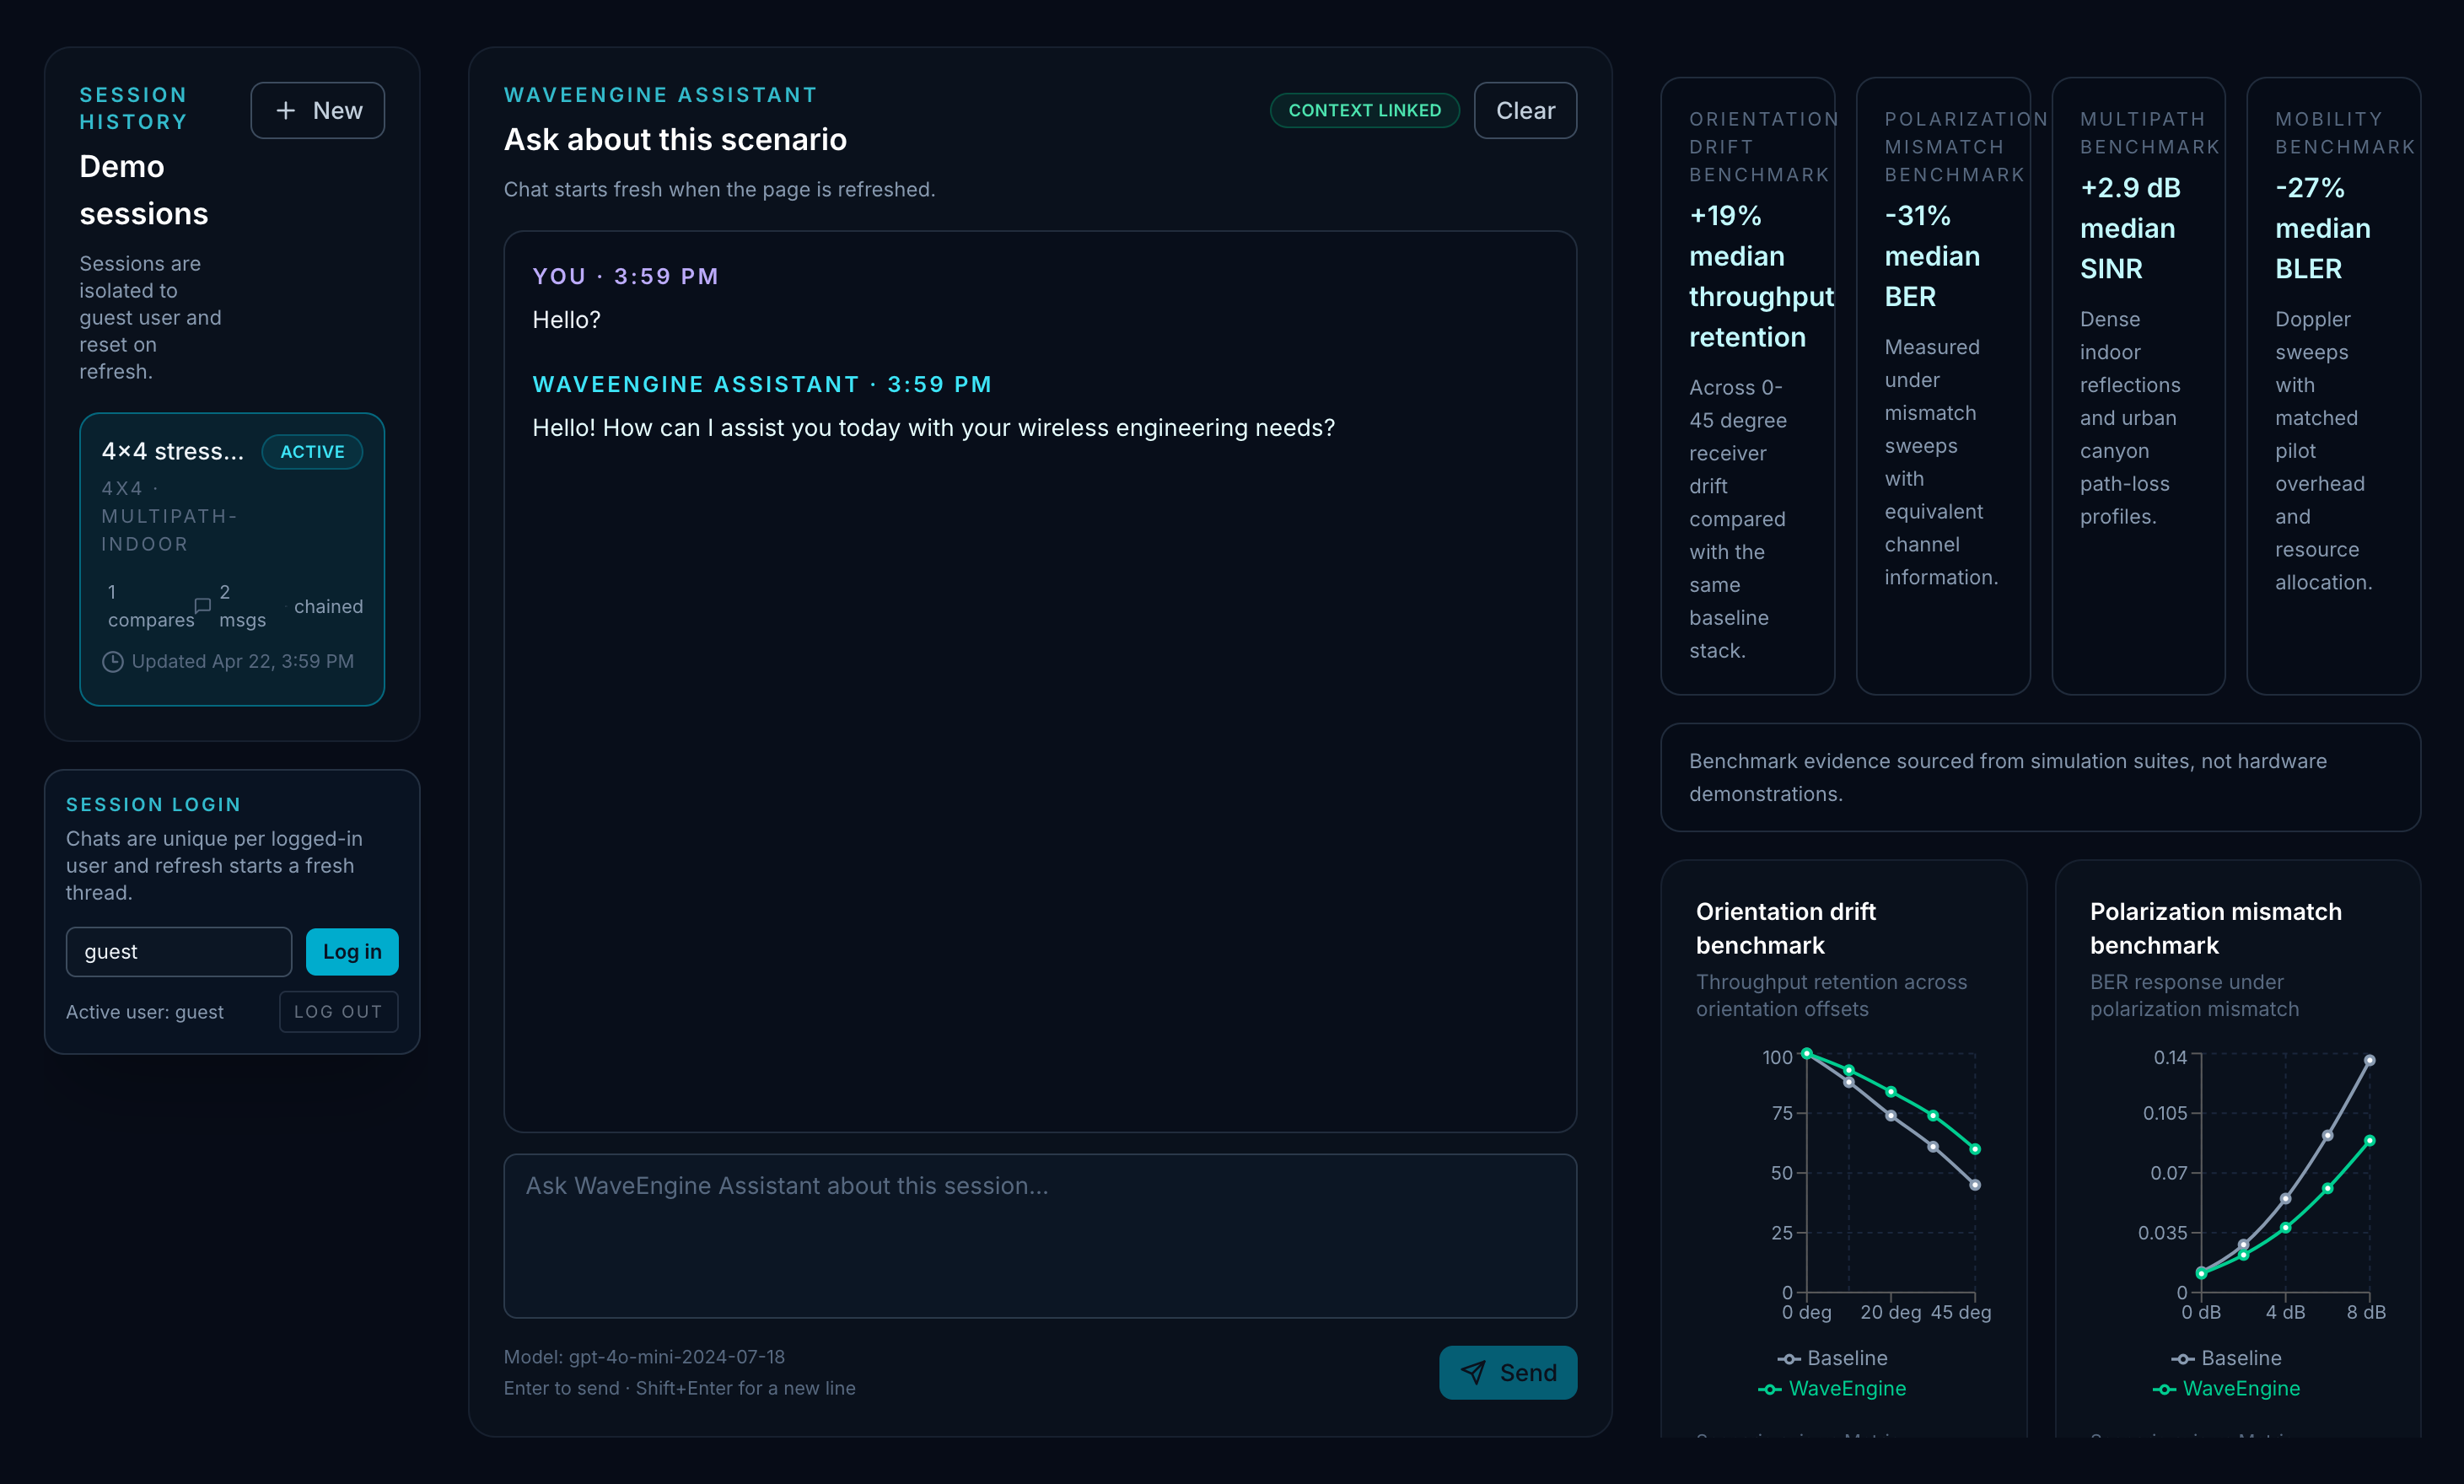Click 'WAVEENGINE ASSISTANT · 3:59 PM' reply header
The width and height of the screenshot is (2464, 1484).
tap(762, 384)
